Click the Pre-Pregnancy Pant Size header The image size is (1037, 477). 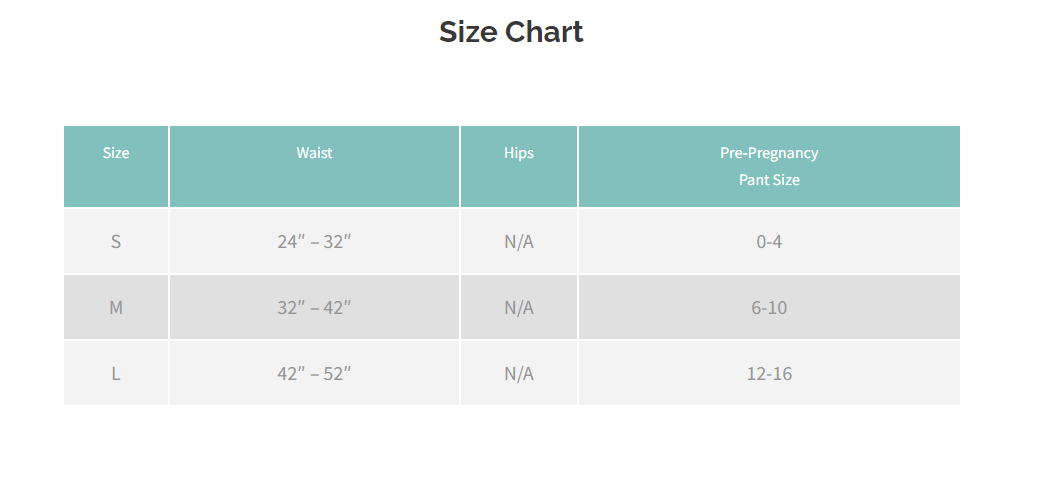point(769,166)
